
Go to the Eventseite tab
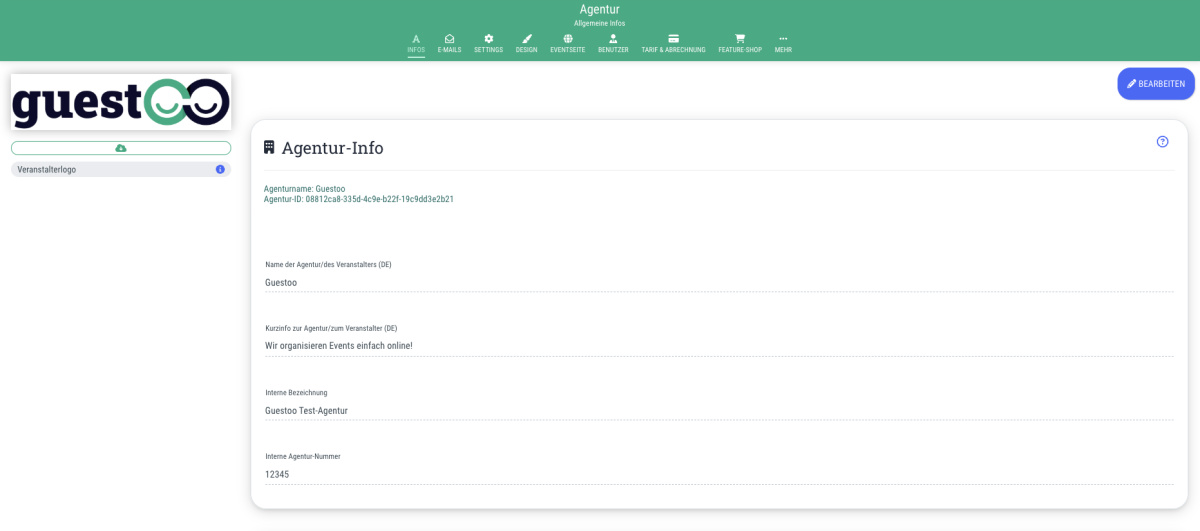tap(568, 44)
